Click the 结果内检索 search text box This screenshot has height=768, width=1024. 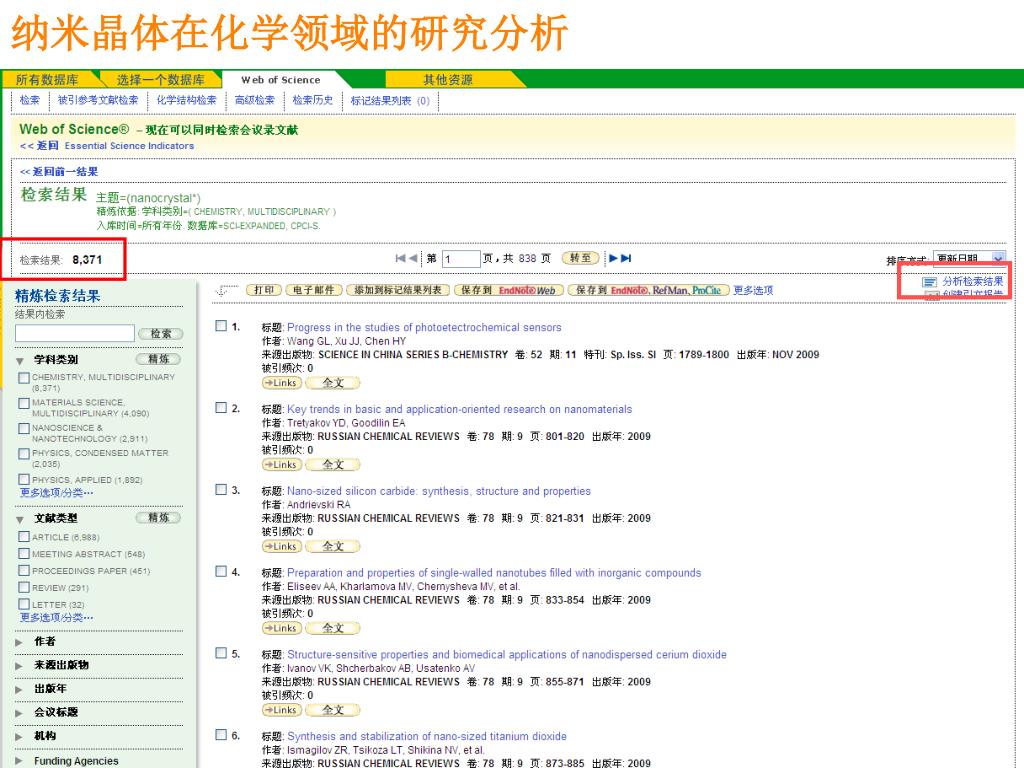74,333
